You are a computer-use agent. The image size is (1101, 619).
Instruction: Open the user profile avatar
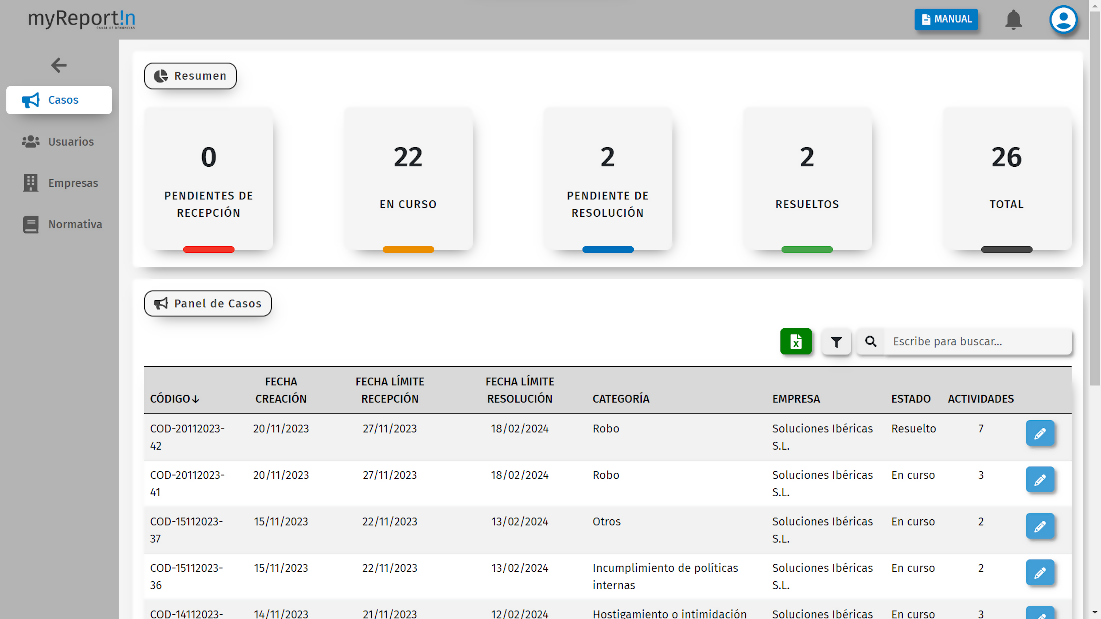coord(1063,20)
